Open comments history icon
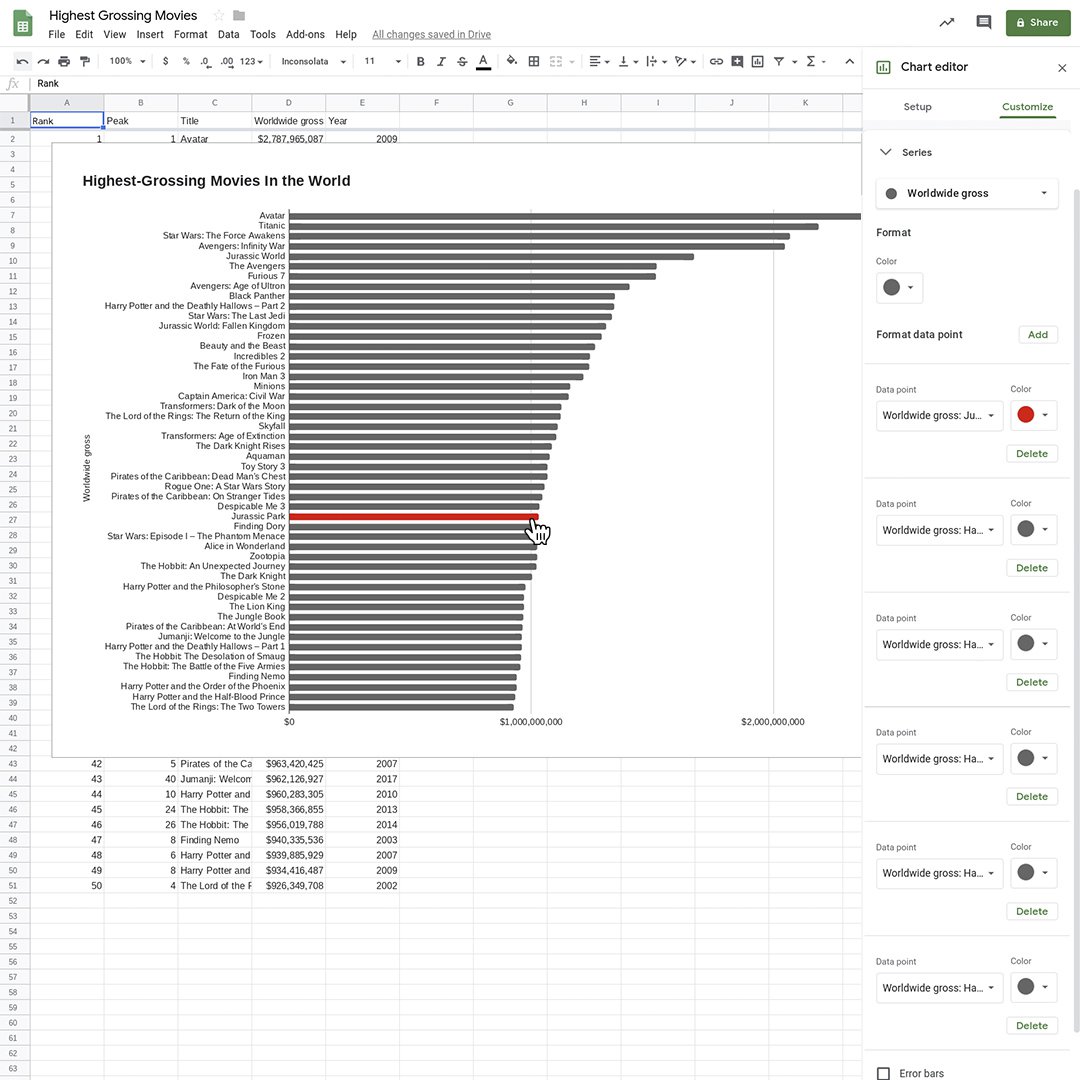The image size is (1080, 1080). tap(984, 22)
